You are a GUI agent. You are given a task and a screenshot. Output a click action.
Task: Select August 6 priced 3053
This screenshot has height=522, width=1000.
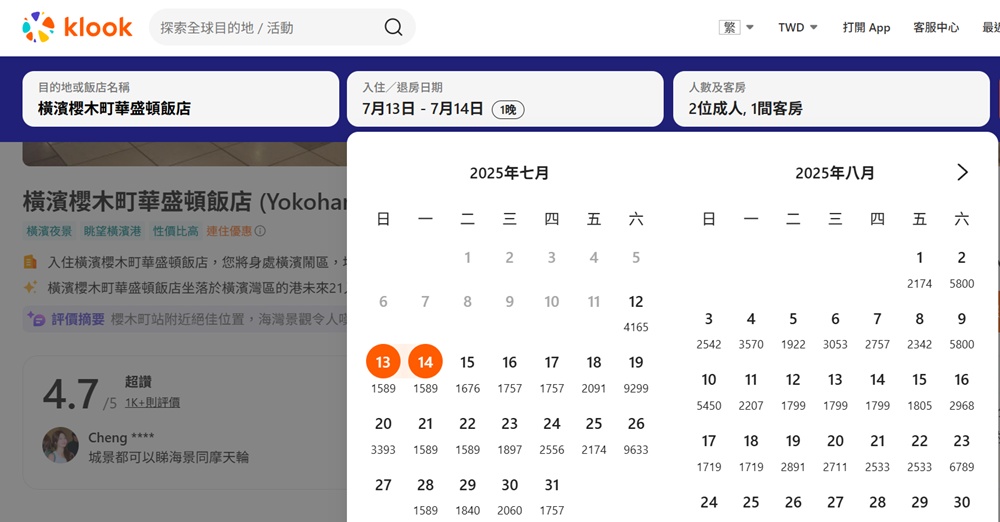pyautogui.click(x=835, y=330)
